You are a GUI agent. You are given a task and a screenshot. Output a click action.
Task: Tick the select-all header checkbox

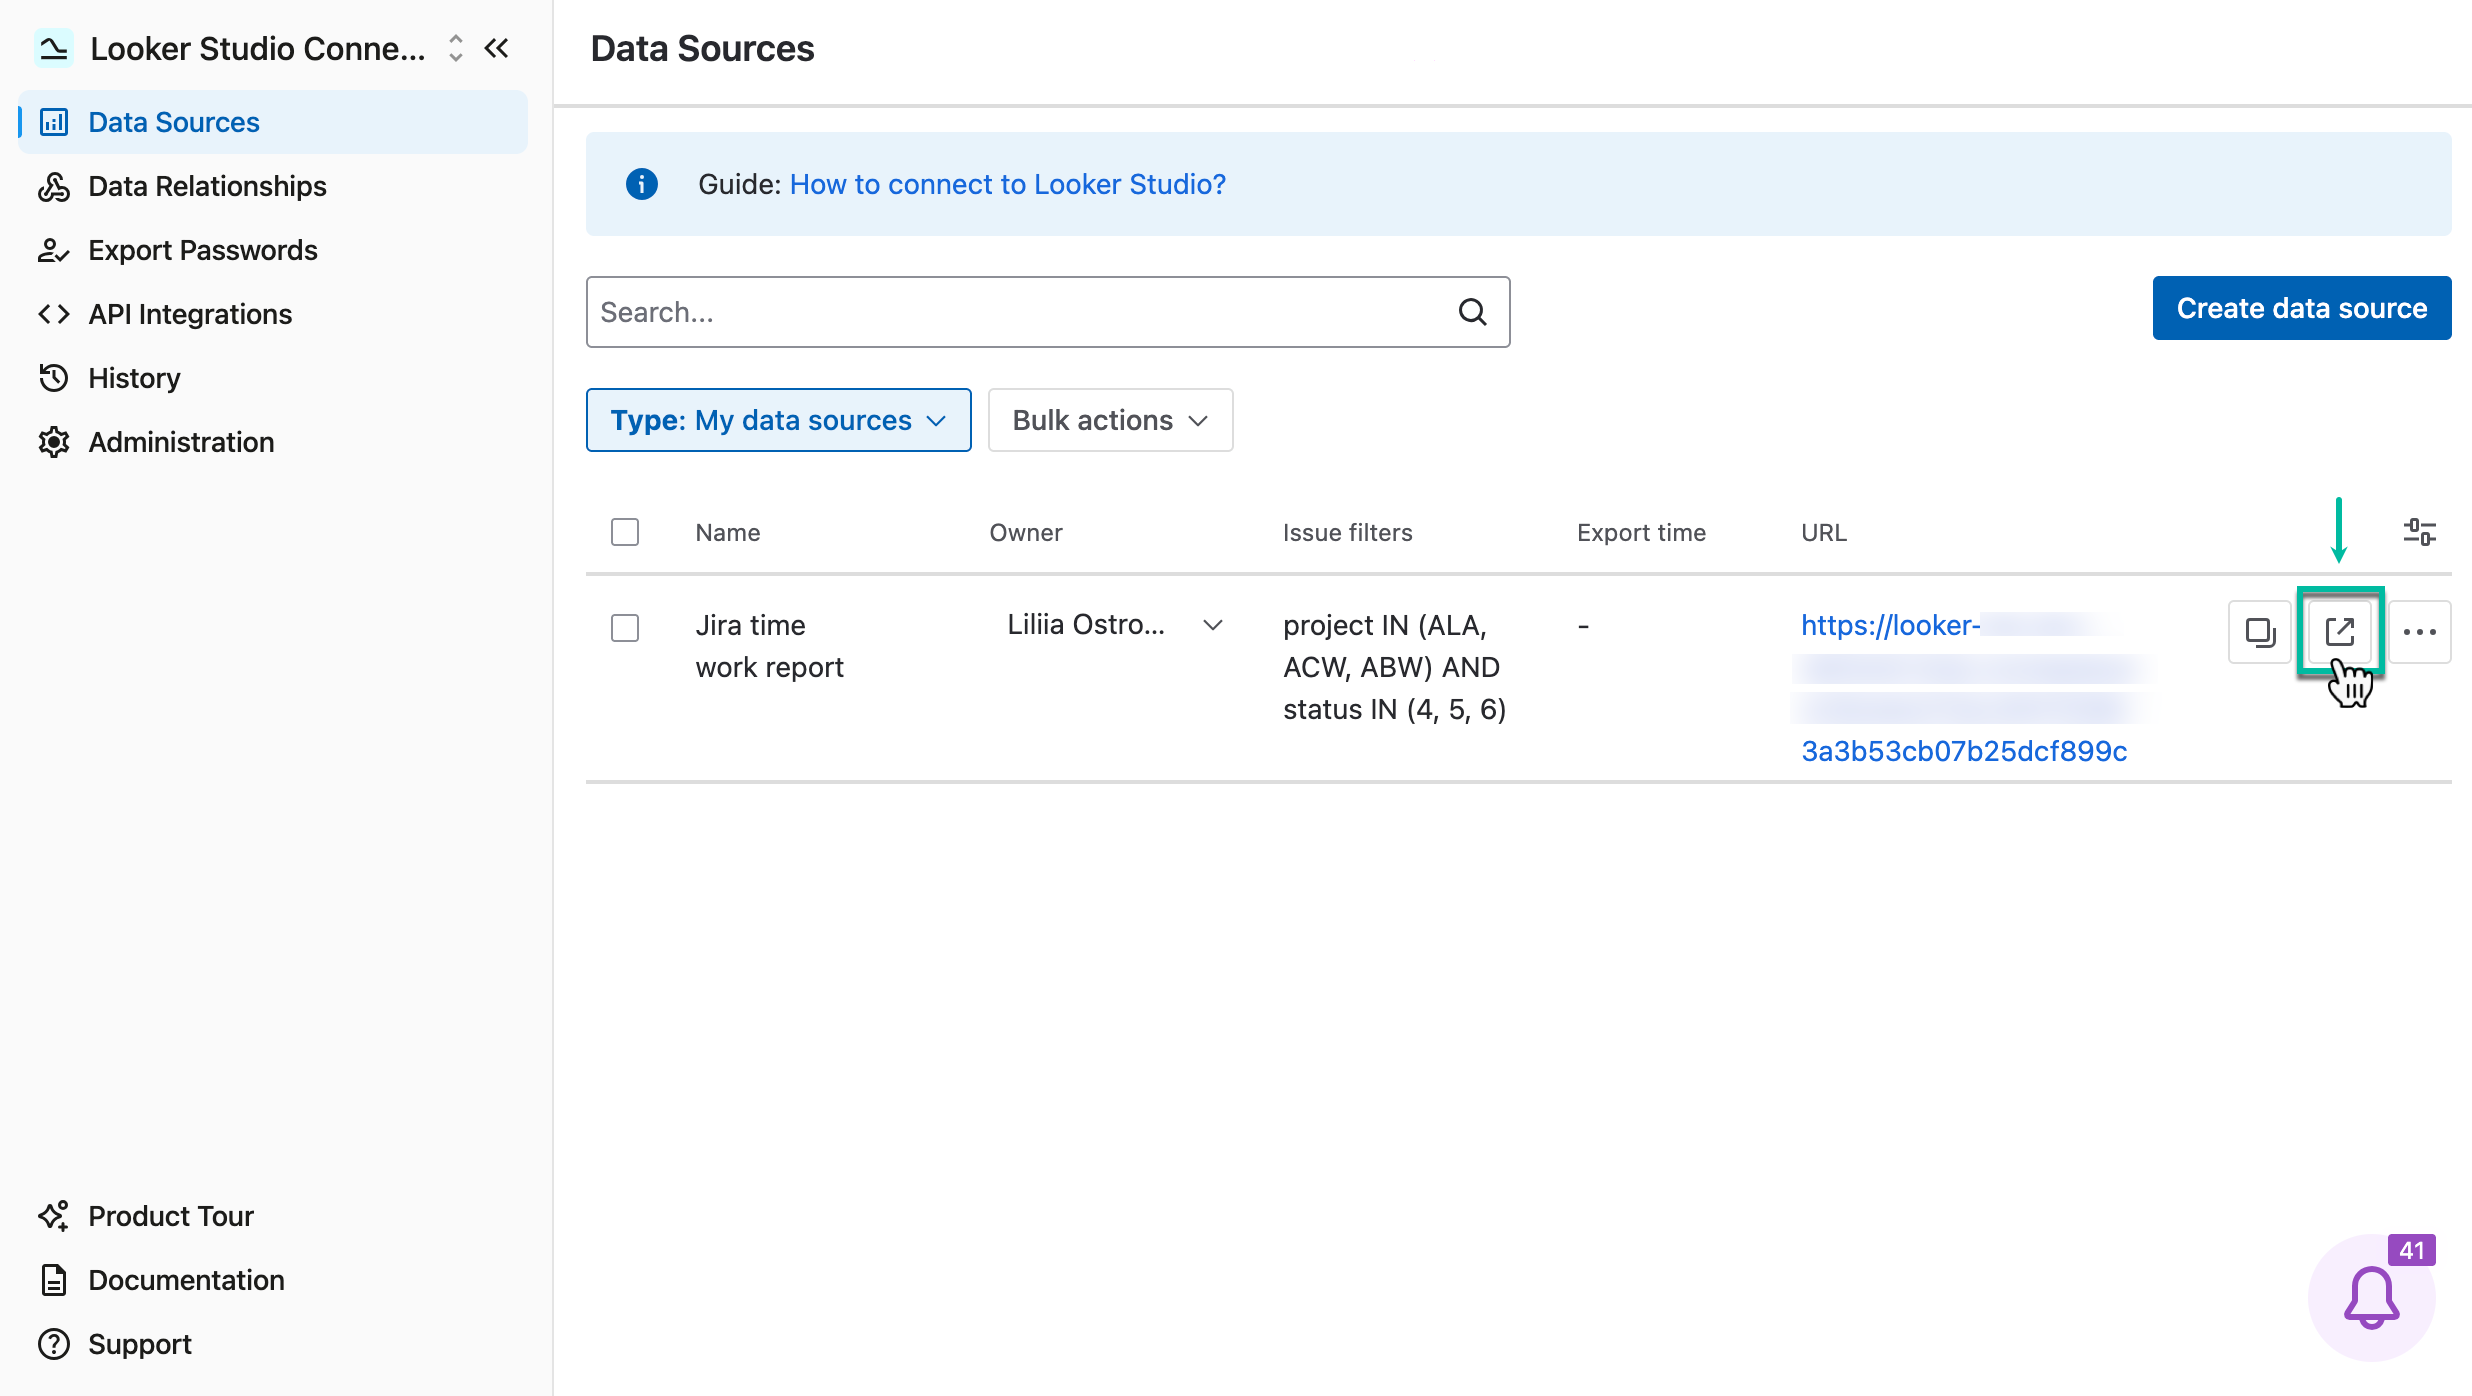625,532
